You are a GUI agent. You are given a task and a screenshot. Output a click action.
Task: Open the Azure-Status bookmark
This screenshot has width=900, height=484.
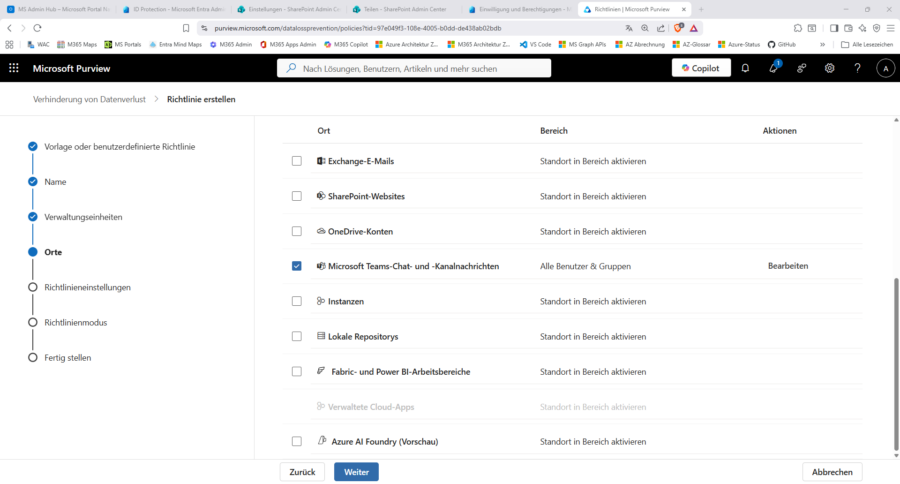(739, 44)
